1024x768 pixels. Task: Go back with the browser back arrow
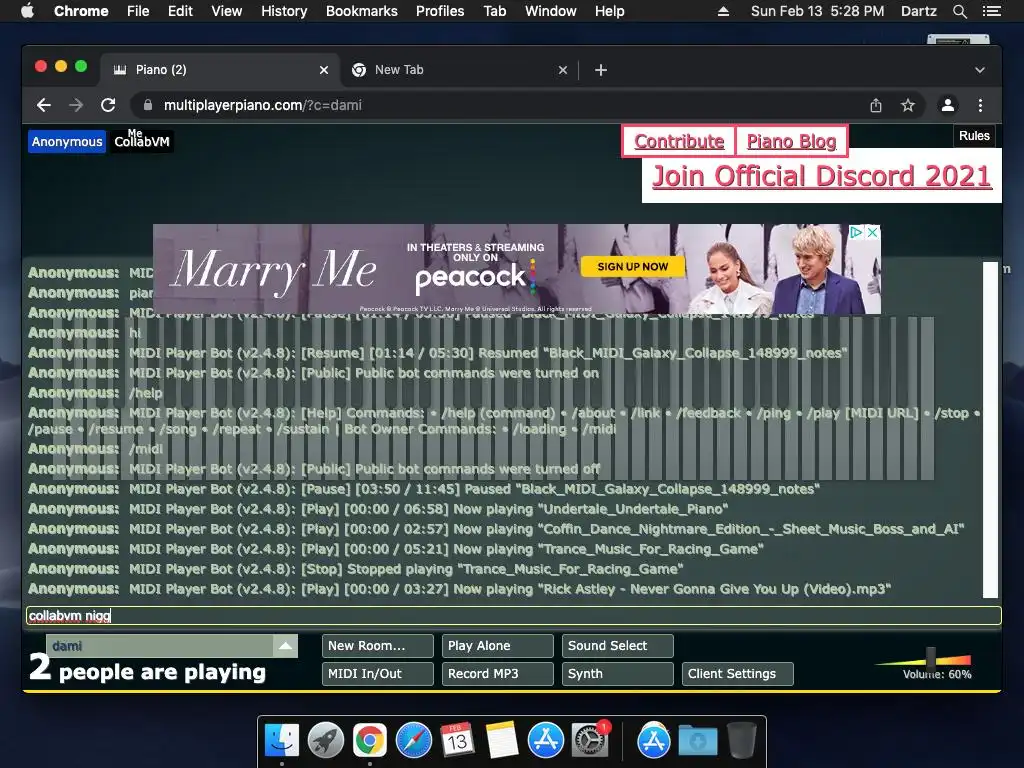[44, 105]
